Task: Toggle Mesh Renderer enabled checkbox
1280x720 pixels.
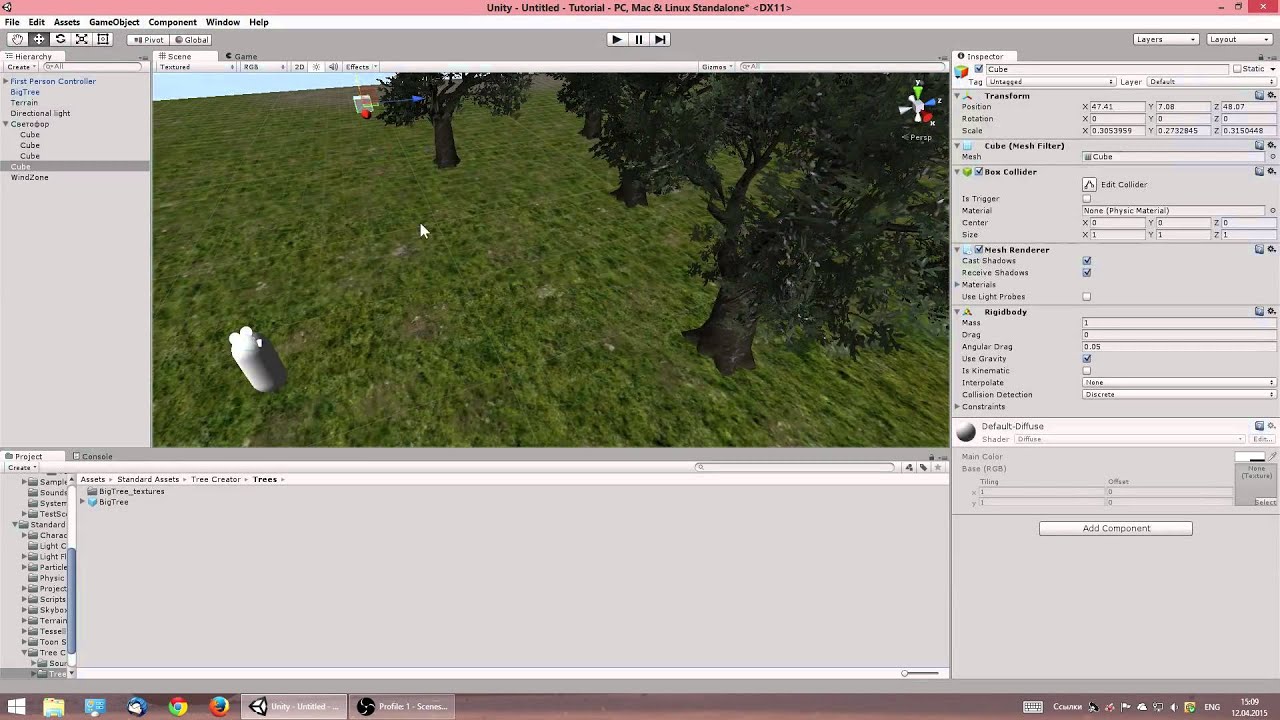Action: point(978,250)
